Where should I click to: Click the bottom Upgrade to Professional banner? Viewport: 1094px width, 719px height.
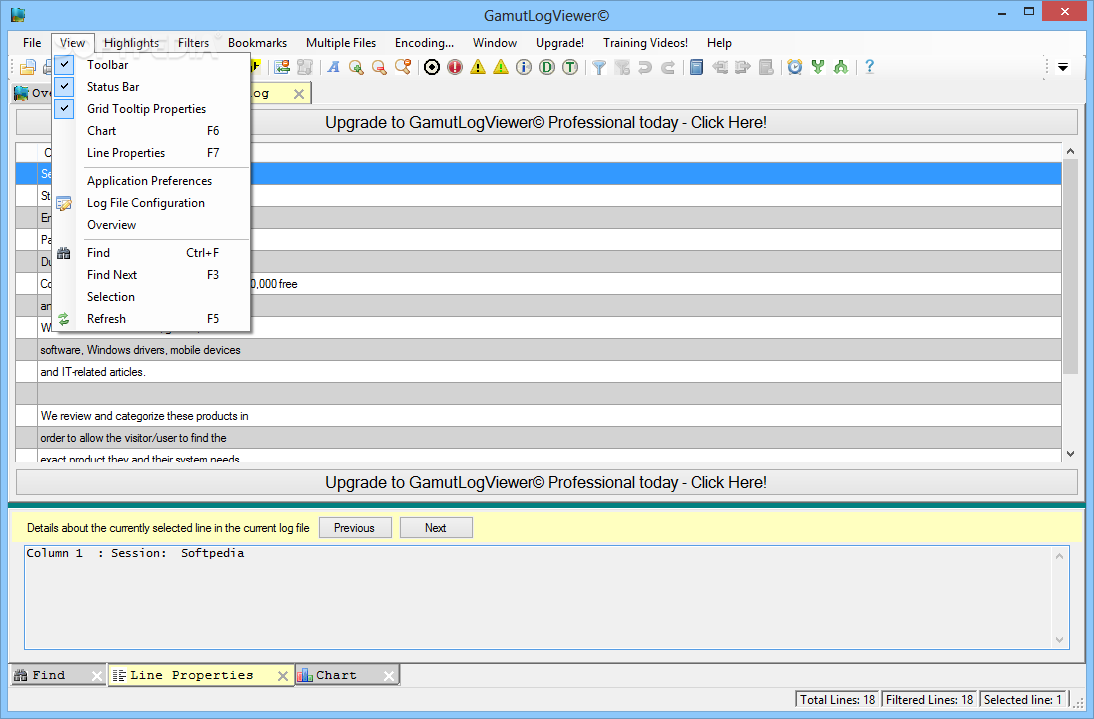coord(546,483)
